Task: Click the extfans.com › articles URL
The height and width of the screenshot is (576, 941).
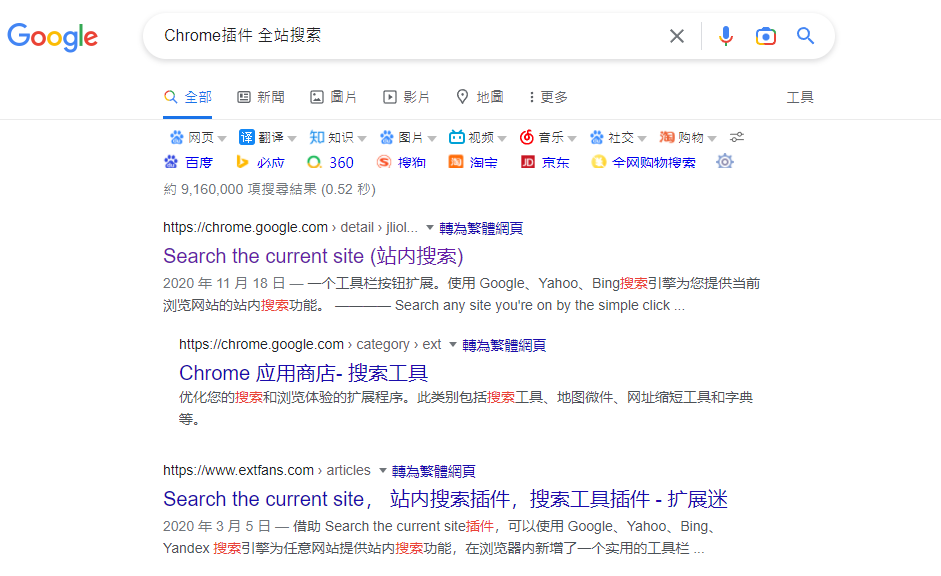Action: point(266,470)
